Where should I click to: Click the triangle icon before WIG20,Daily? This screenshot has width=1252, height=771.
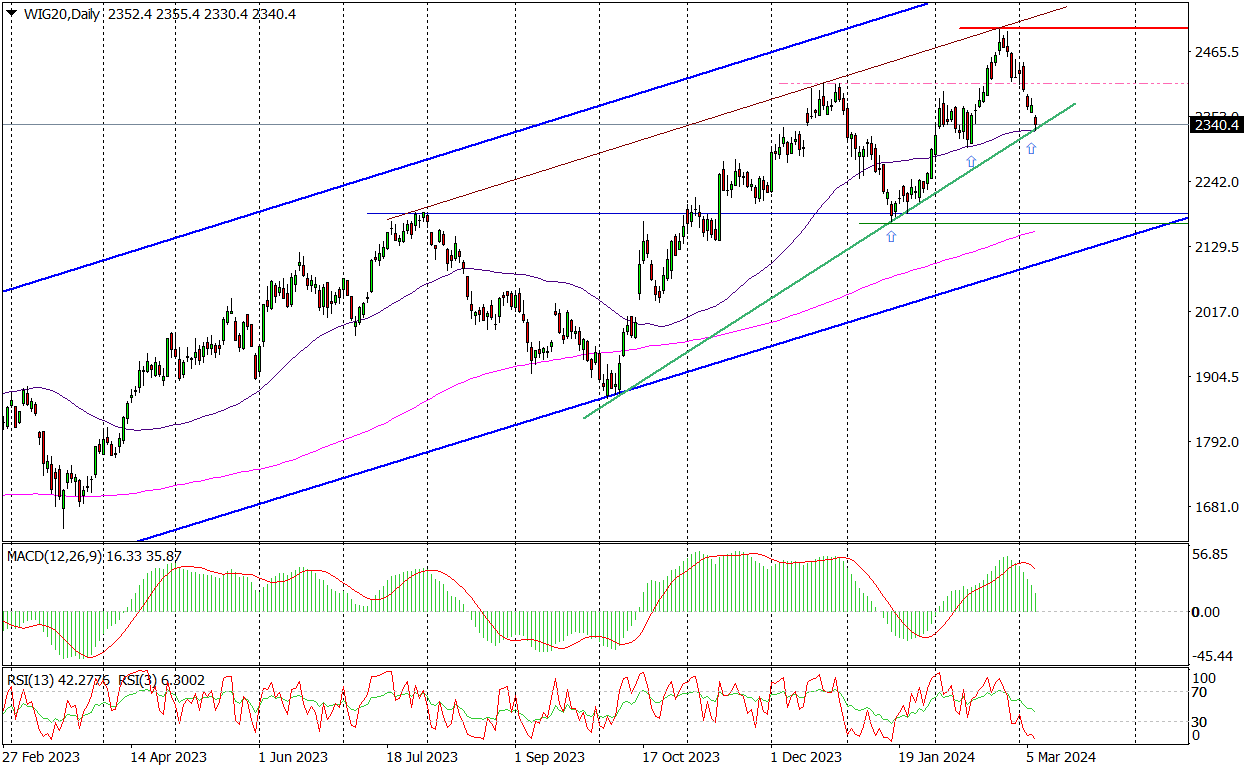[x=11, y=14]
